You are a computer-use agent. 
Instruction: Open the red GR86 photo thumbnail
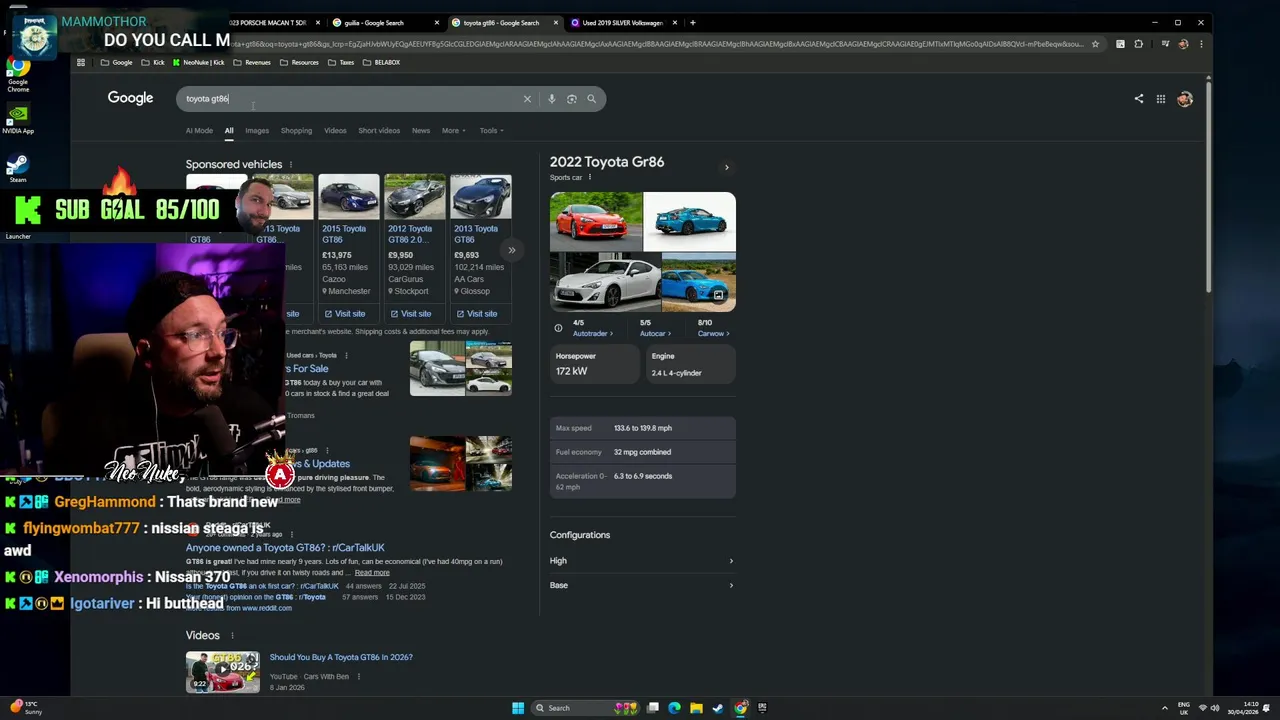pos(596,221)
